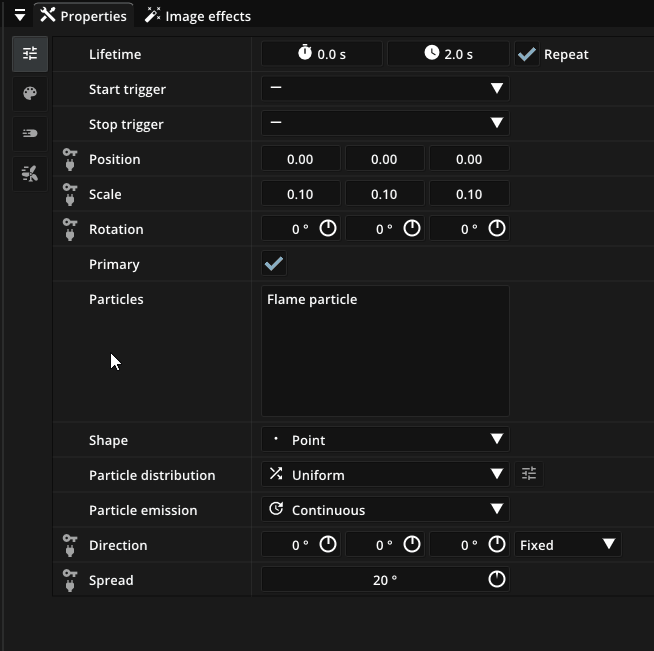
Task: Open the fan forces sidebar section icon
Action: (30, 173)
